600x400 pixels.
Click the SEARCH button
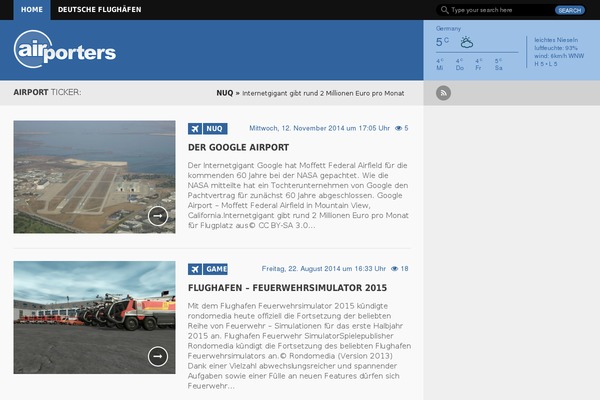tap(569, 10)
